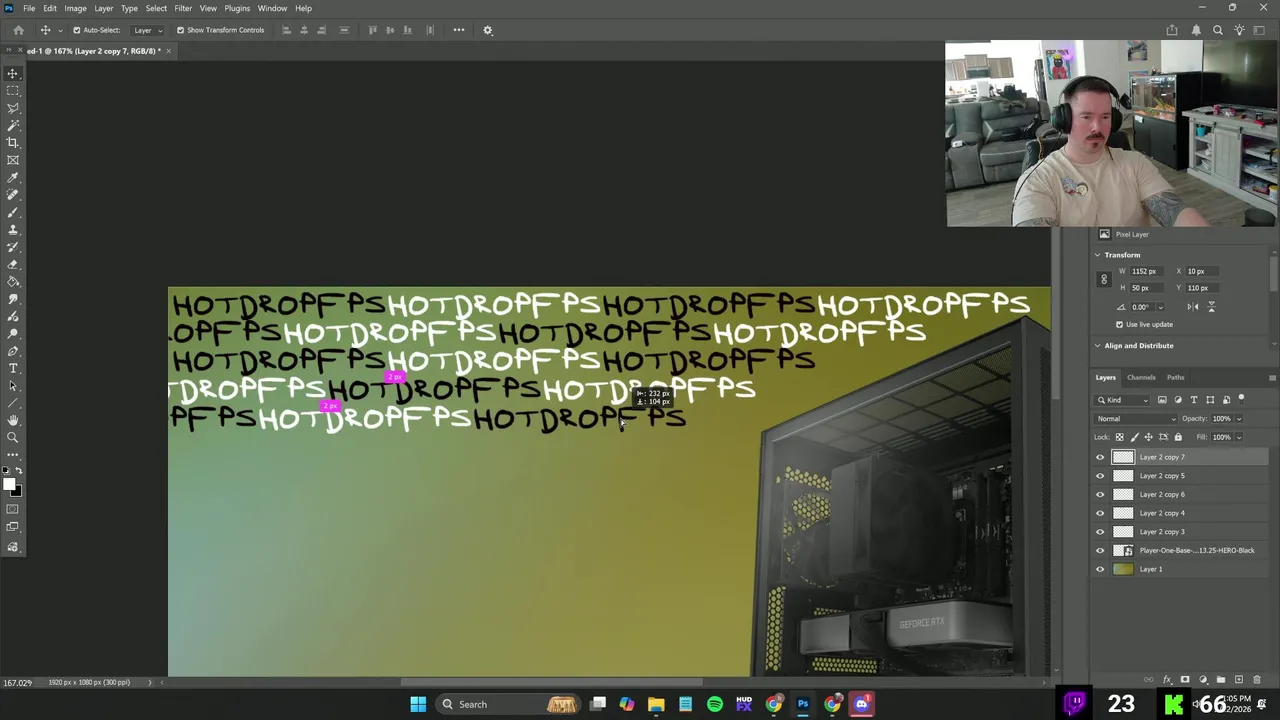The width and height of the screenshot is (1280, 720).
Task: Open the File menu
Action: (29, 8)
